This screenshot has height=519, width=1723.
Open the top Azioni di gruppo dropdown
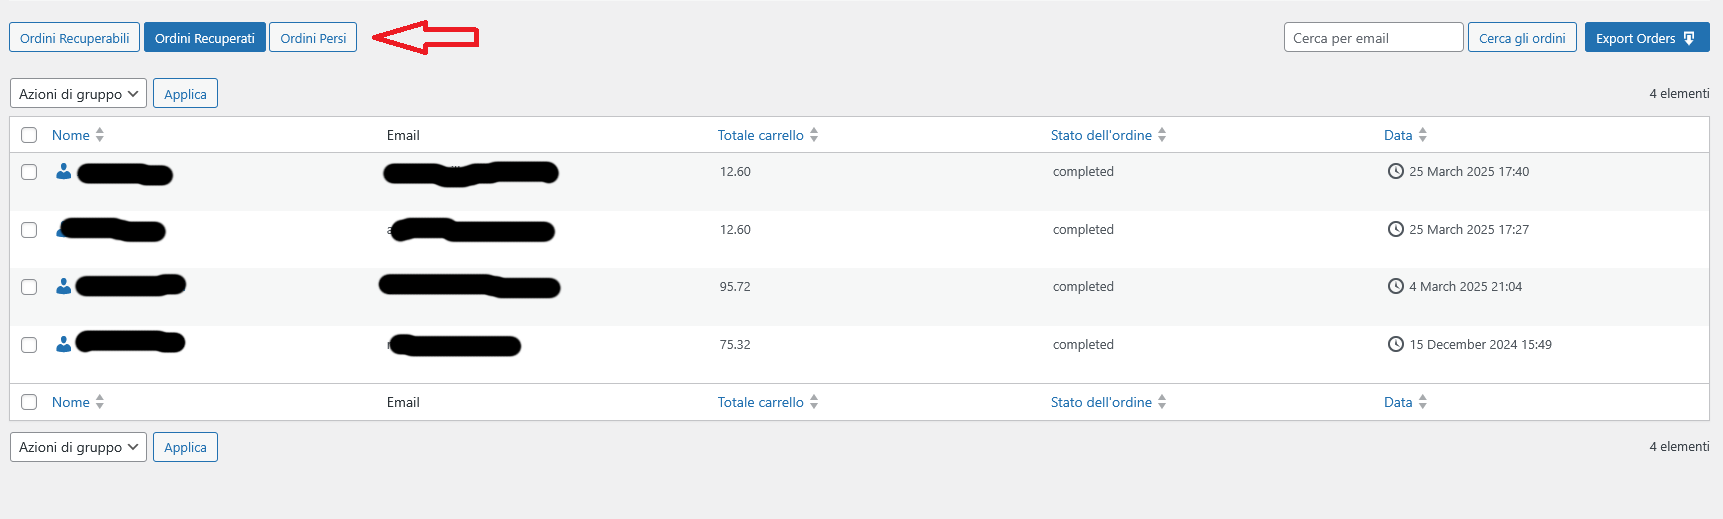coord(78,94)
